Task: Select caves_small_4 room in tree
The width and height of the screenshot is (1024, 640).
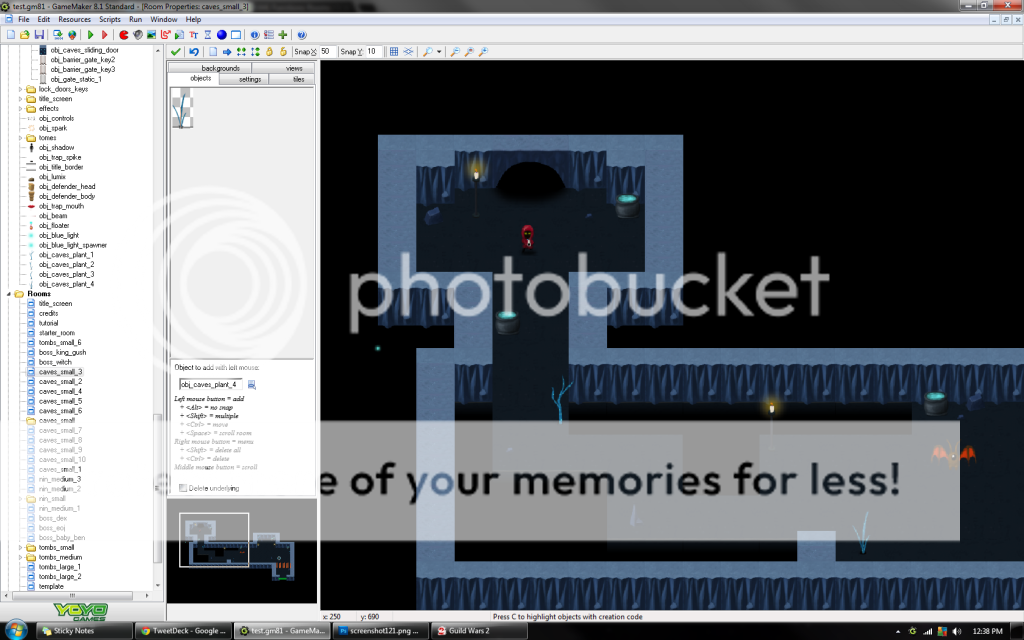Action: pyautogui.click(x=60, y=391)
